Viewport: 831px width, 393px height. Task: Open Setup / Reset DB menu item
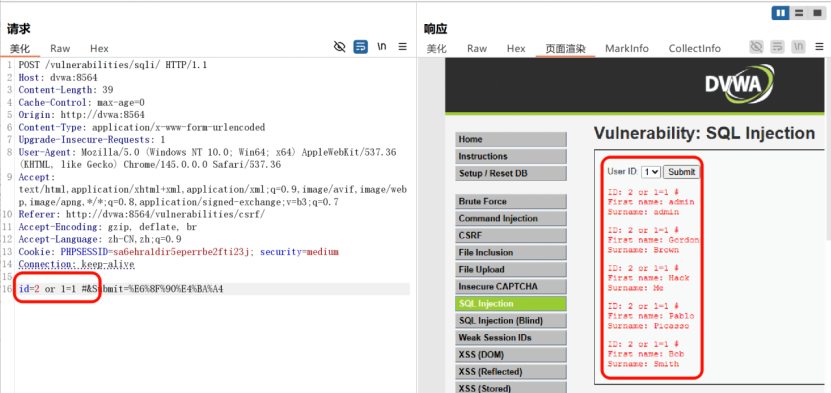coord(511,173)
